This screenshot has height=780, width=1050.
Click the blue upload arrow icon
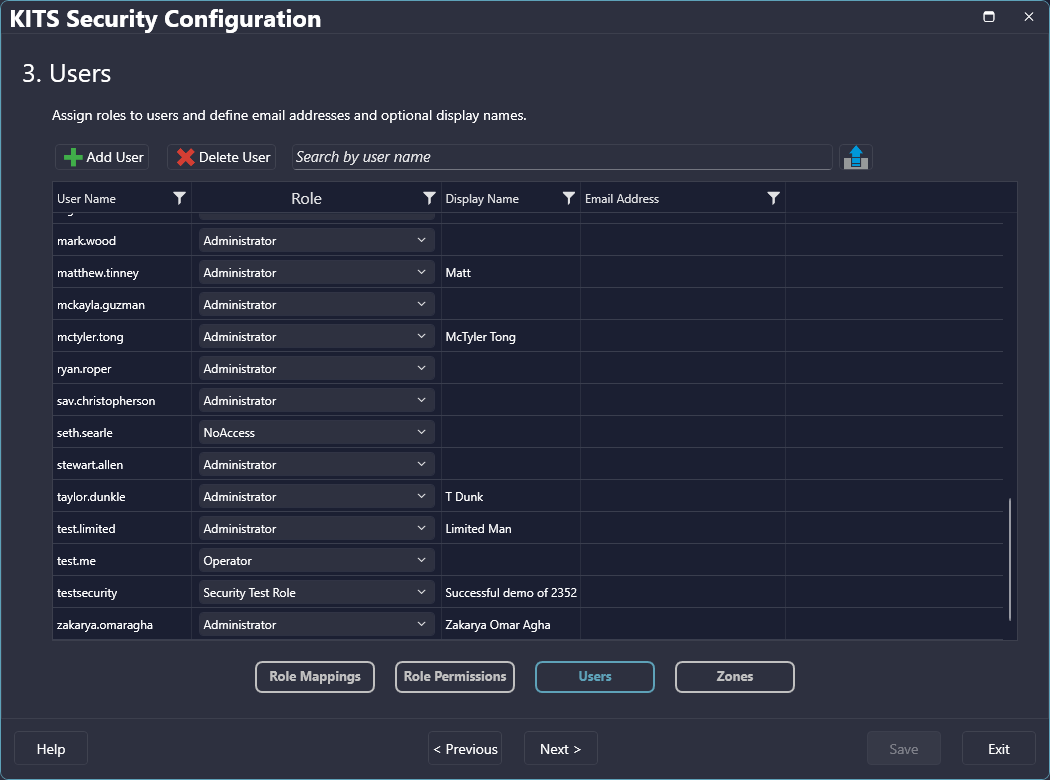855,157
